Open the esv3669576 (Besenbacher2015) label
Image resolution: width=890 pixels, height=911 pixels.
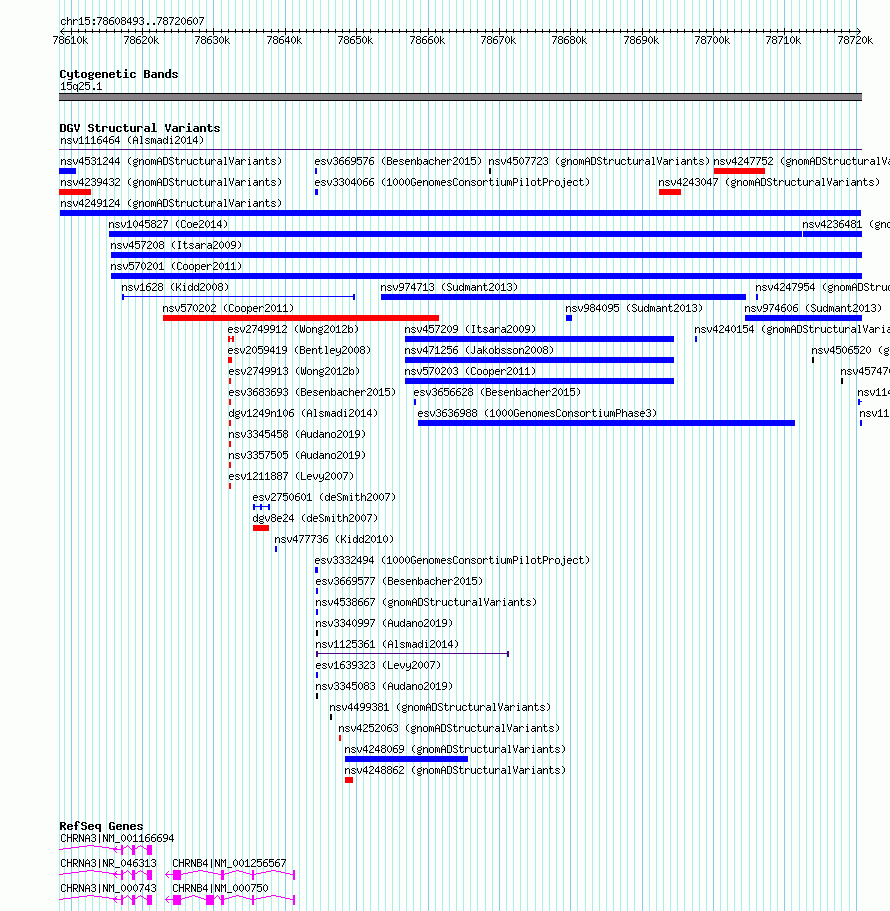pos(399,161)
